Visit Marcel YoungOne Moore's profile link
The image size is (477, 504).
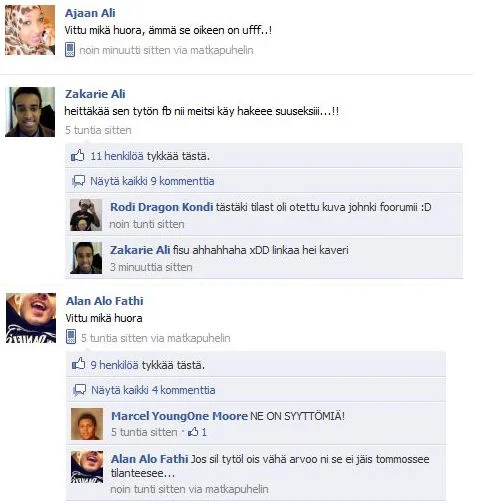click(x=179, y=416)
